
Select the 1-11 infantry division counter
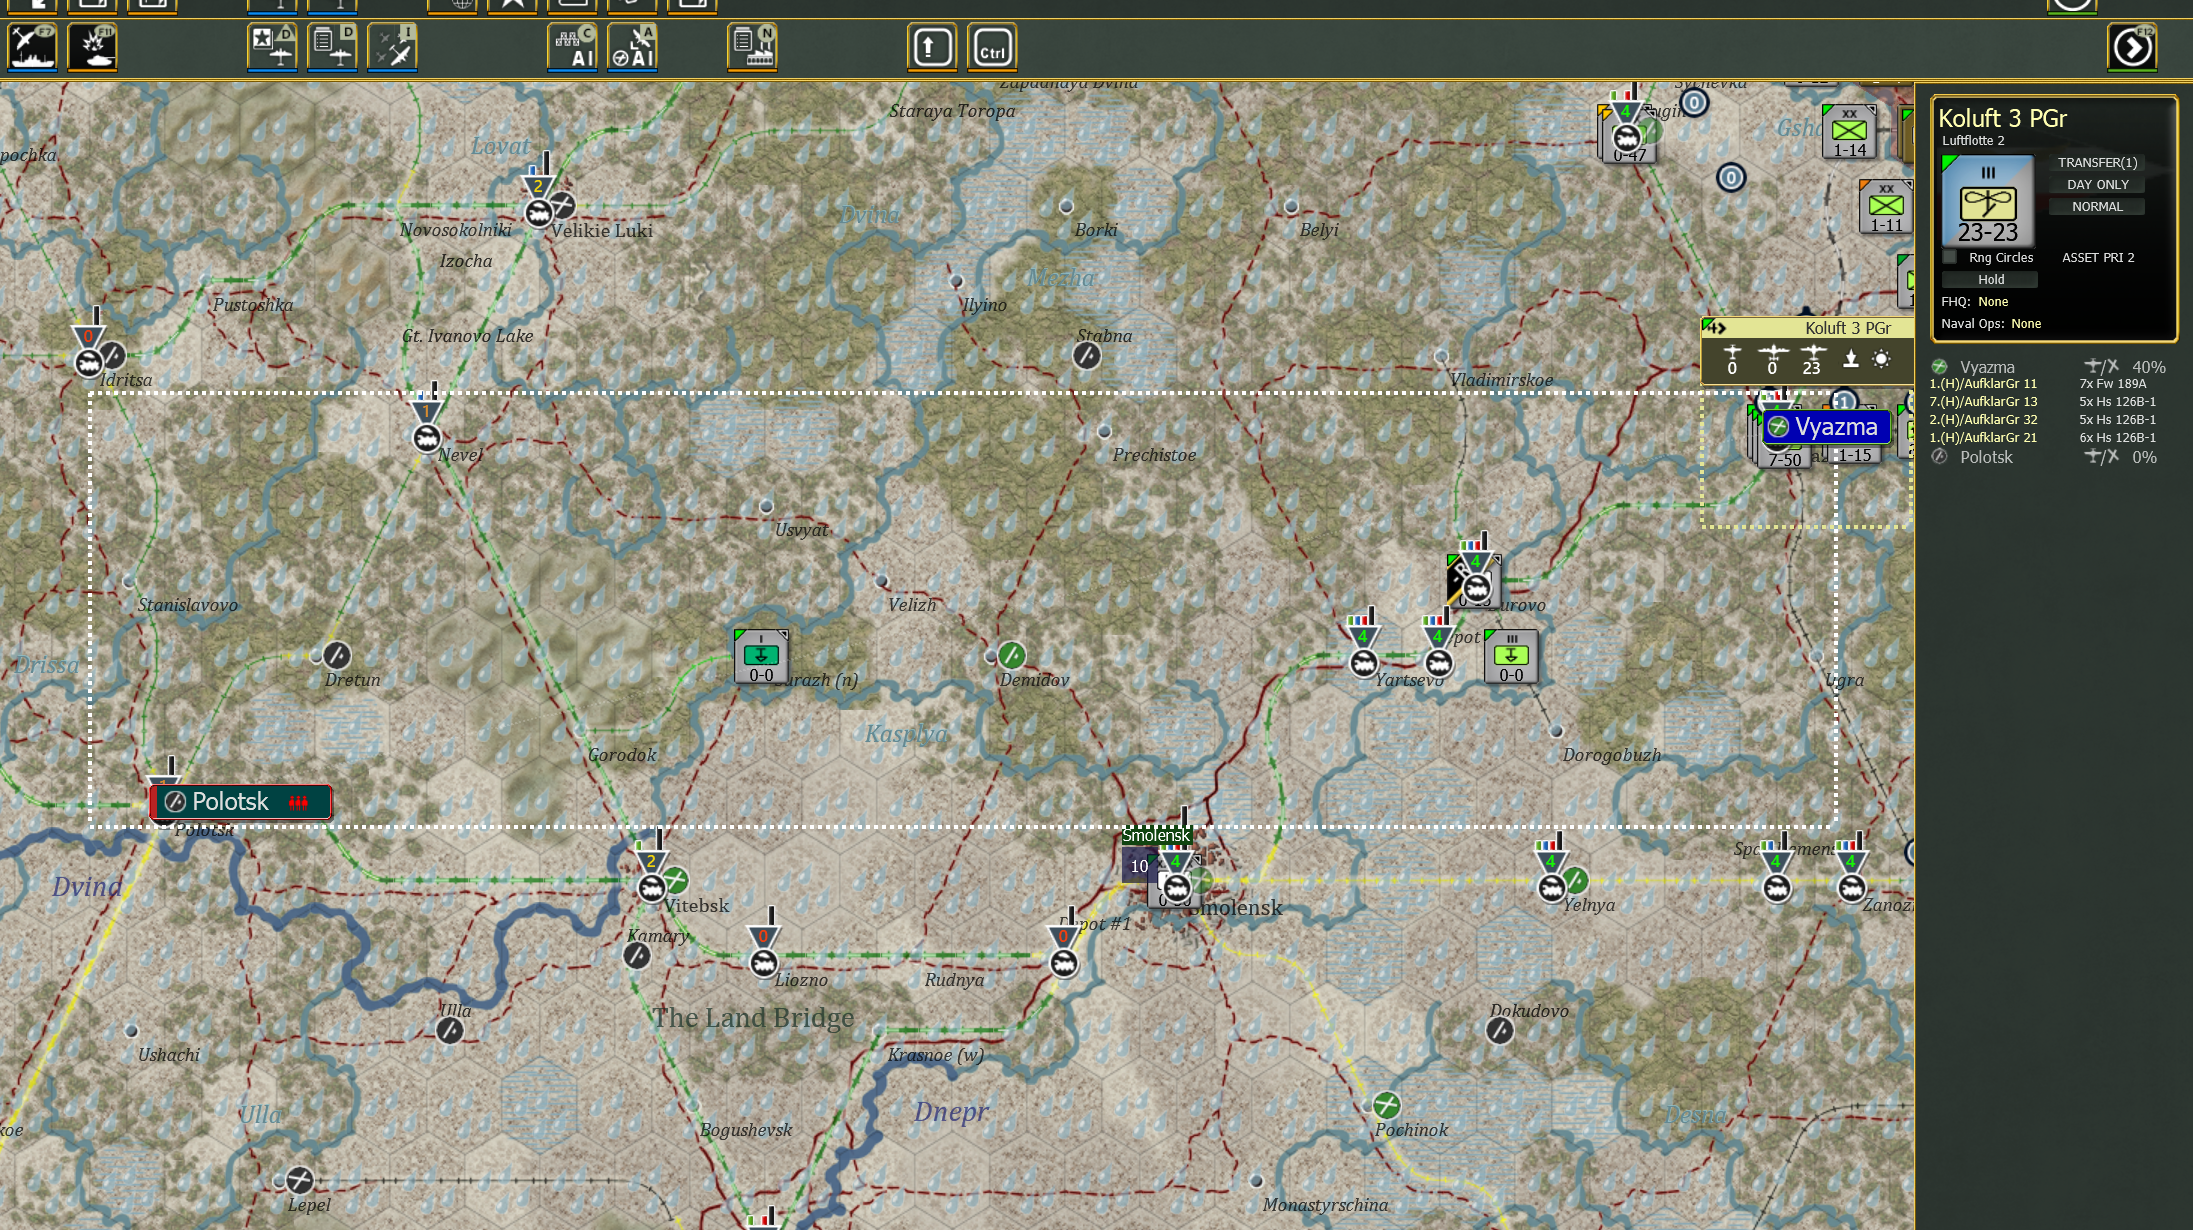tap(1886, 207)
